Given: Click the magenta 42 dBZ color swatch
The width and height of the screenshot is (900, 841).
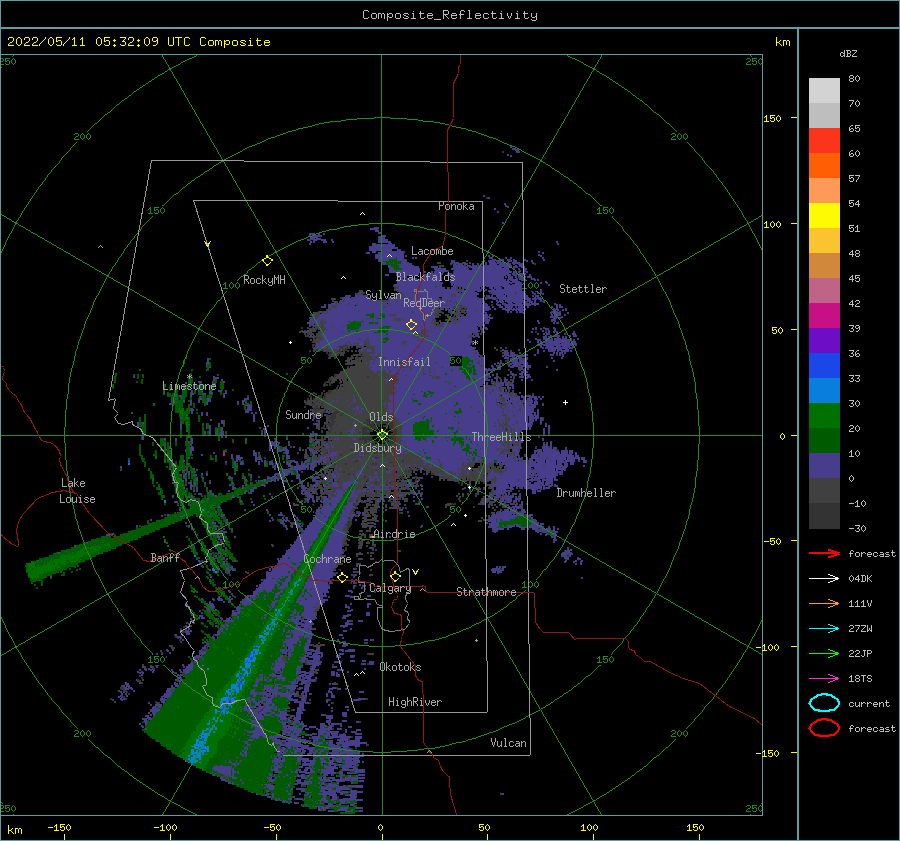Looking at the screenshot, I should click(824, 316).
